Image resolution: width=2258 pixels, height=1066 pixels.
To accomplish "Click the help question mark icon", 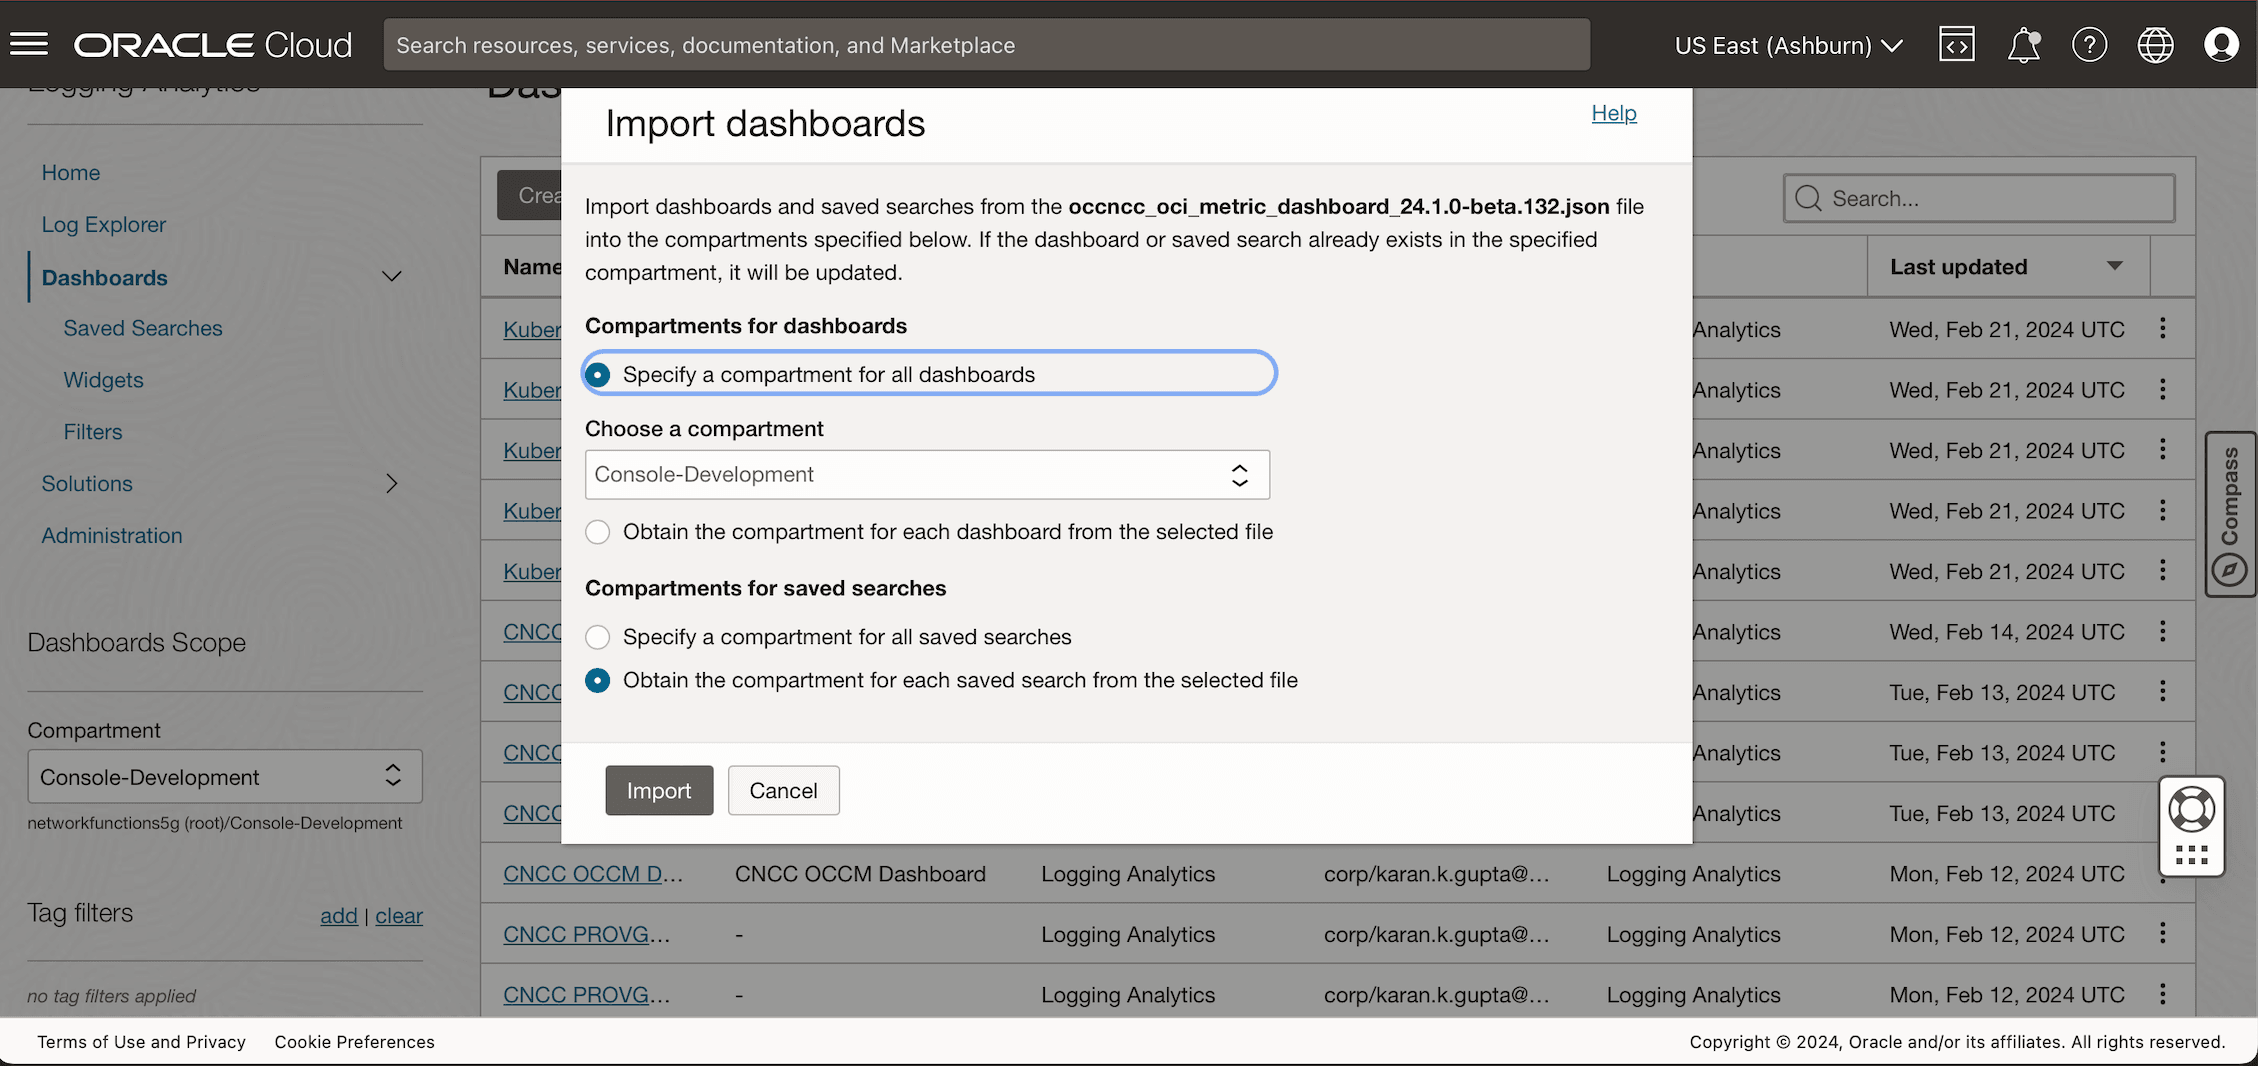I will click(x=2089, y=44).
